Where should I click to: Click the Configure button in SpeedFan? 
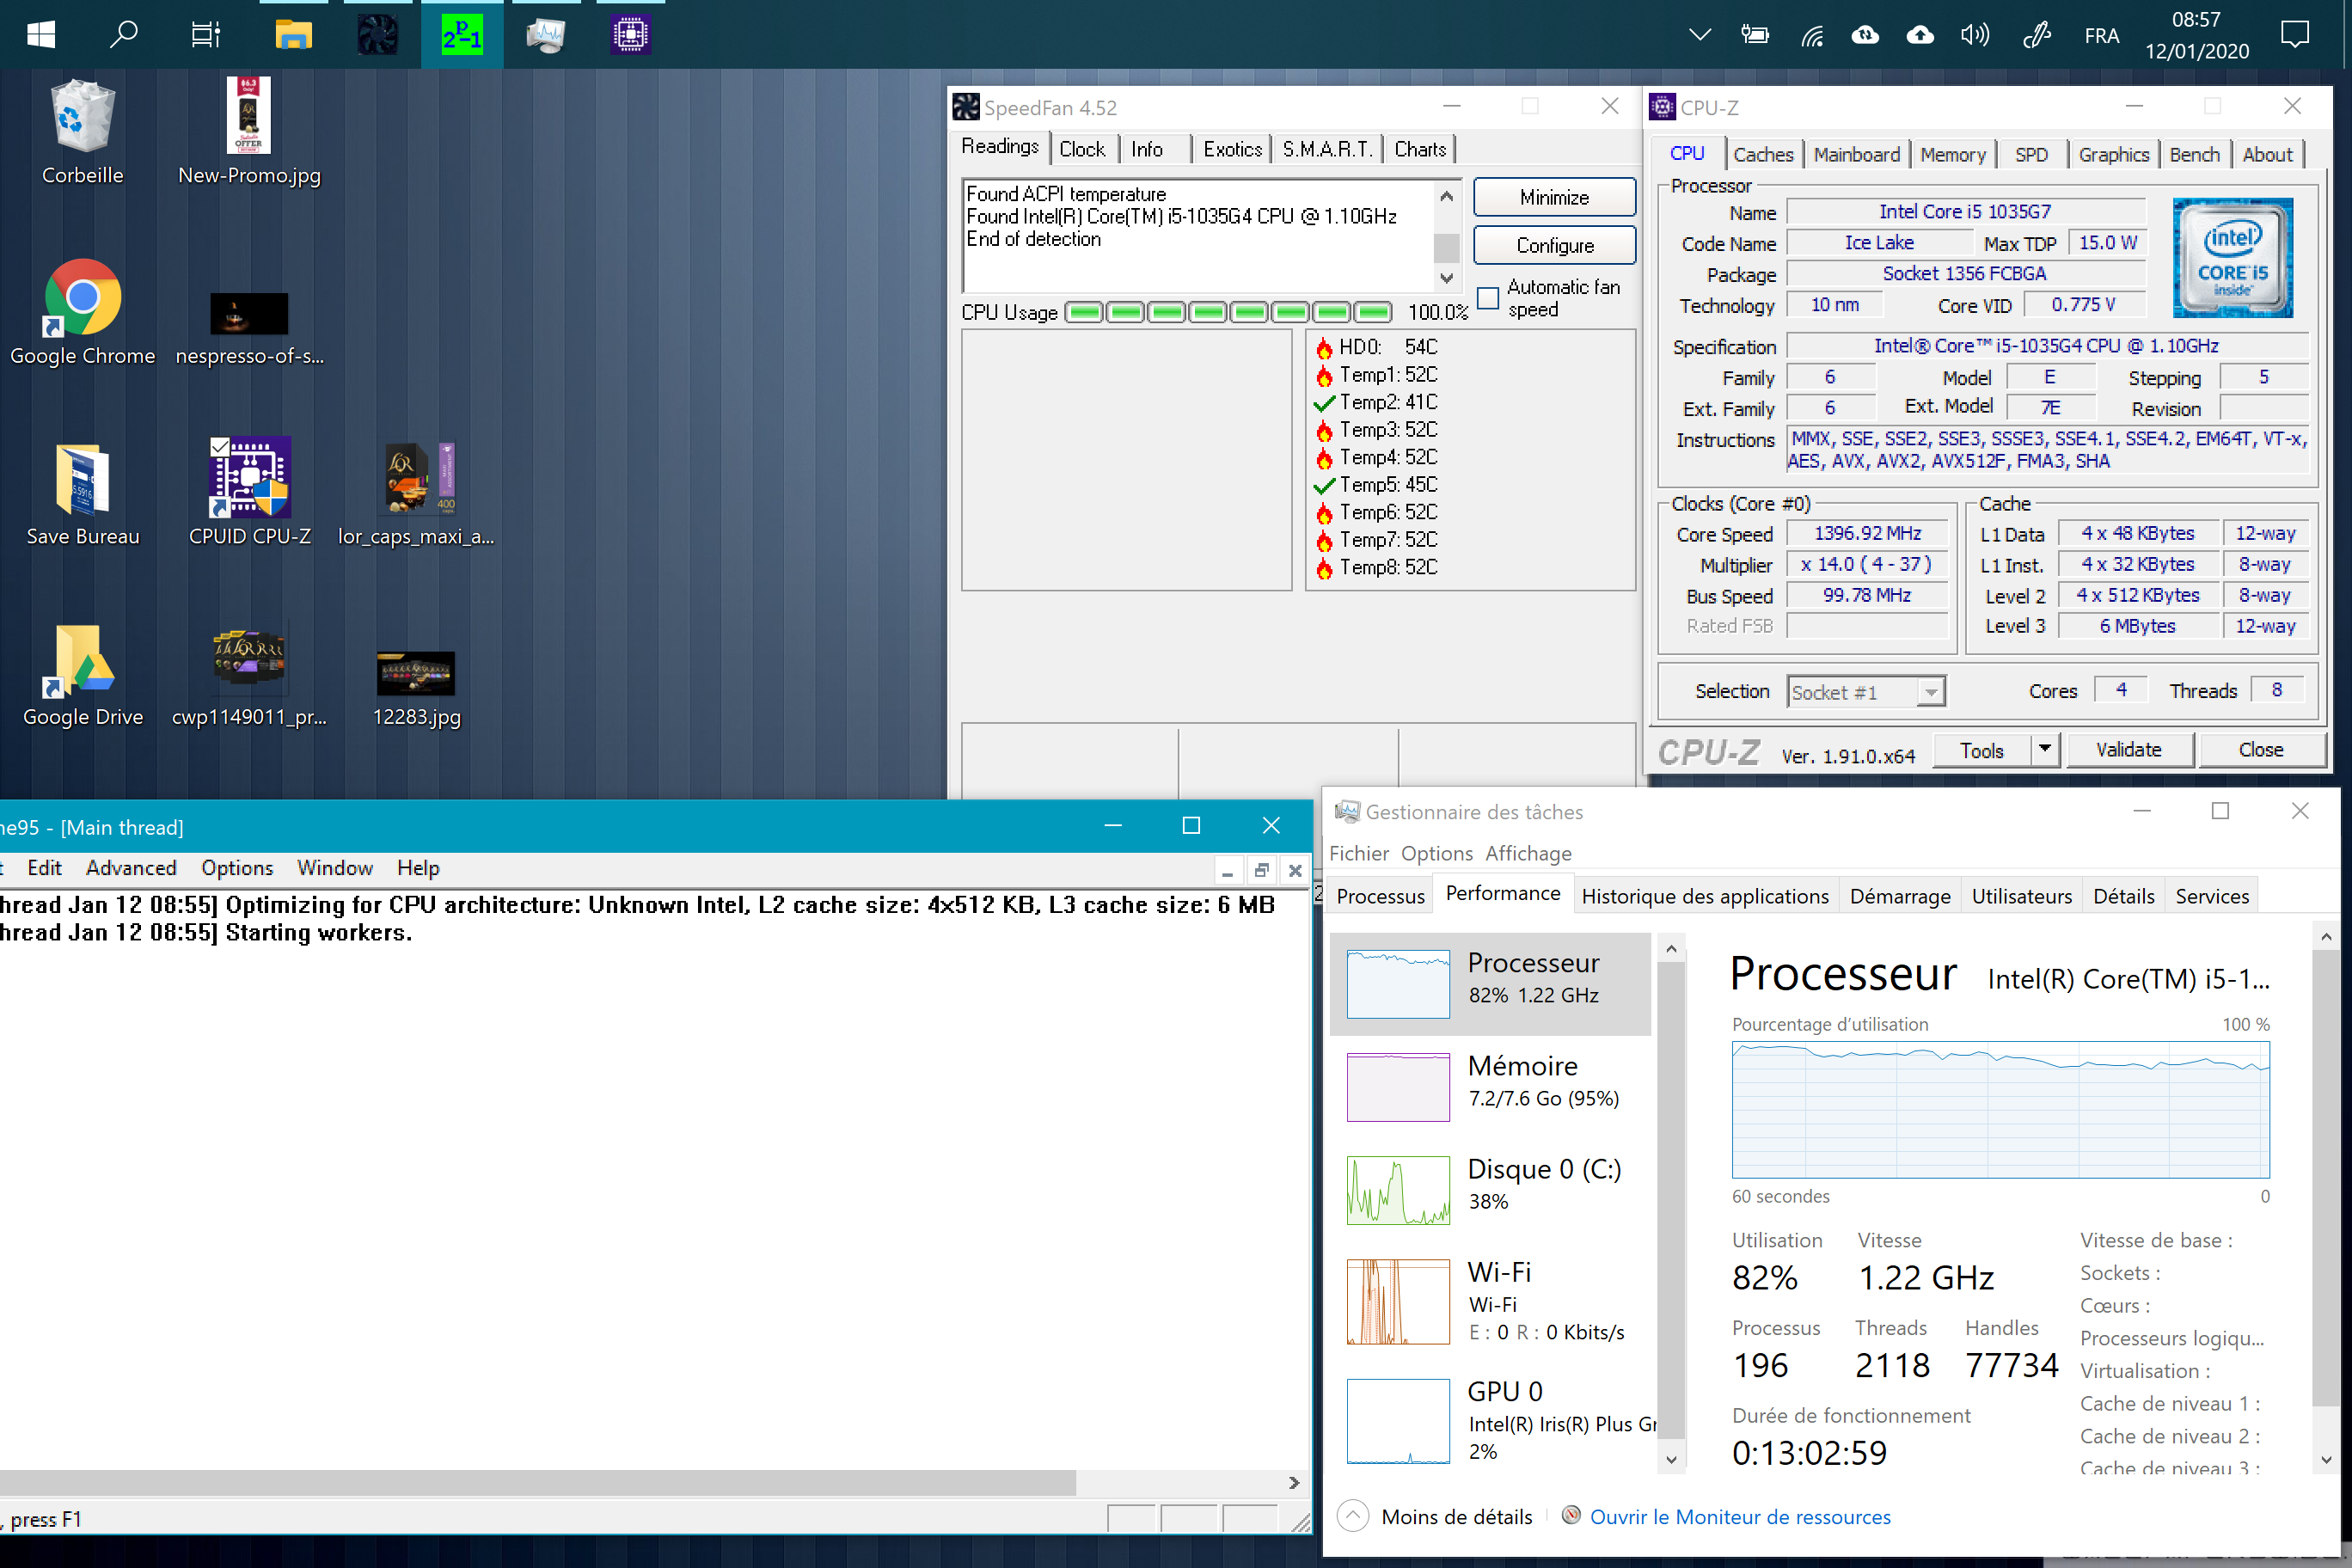coord(1554,245)
